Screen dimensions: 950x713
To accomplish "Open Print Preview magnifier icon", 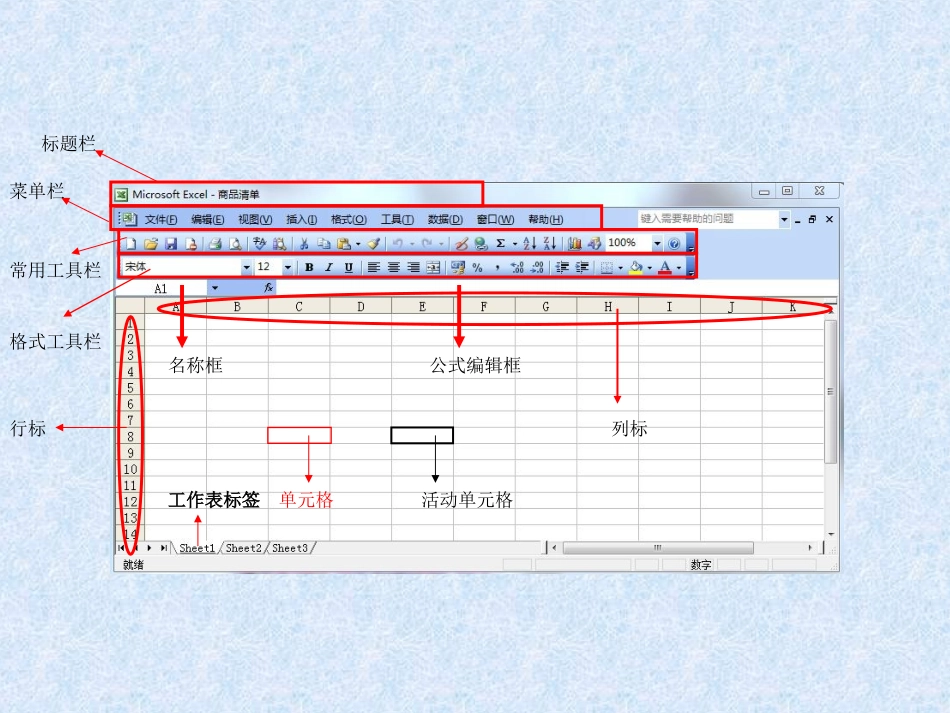I will (235, 244).
